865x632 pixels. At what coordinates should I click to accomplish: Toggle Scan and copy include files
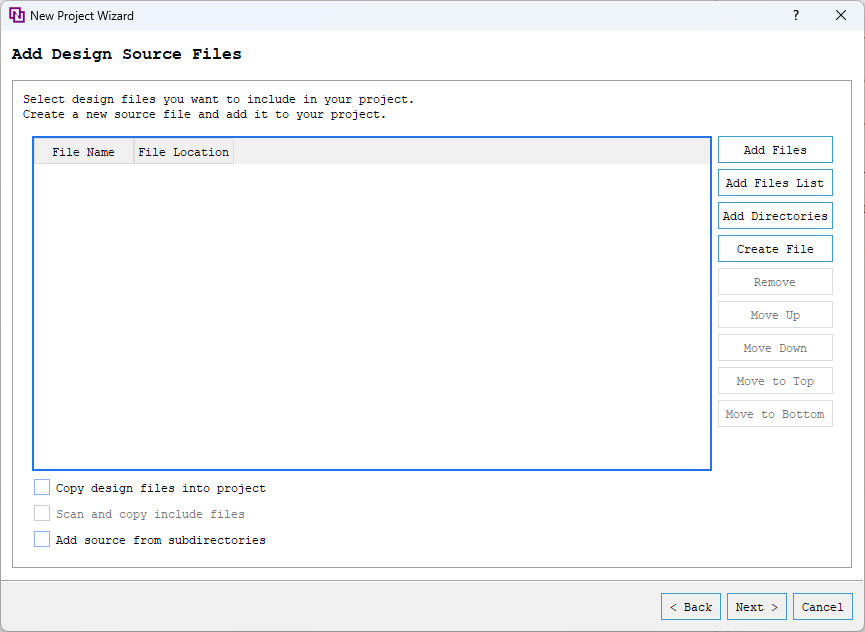click(x=42, y=513)
